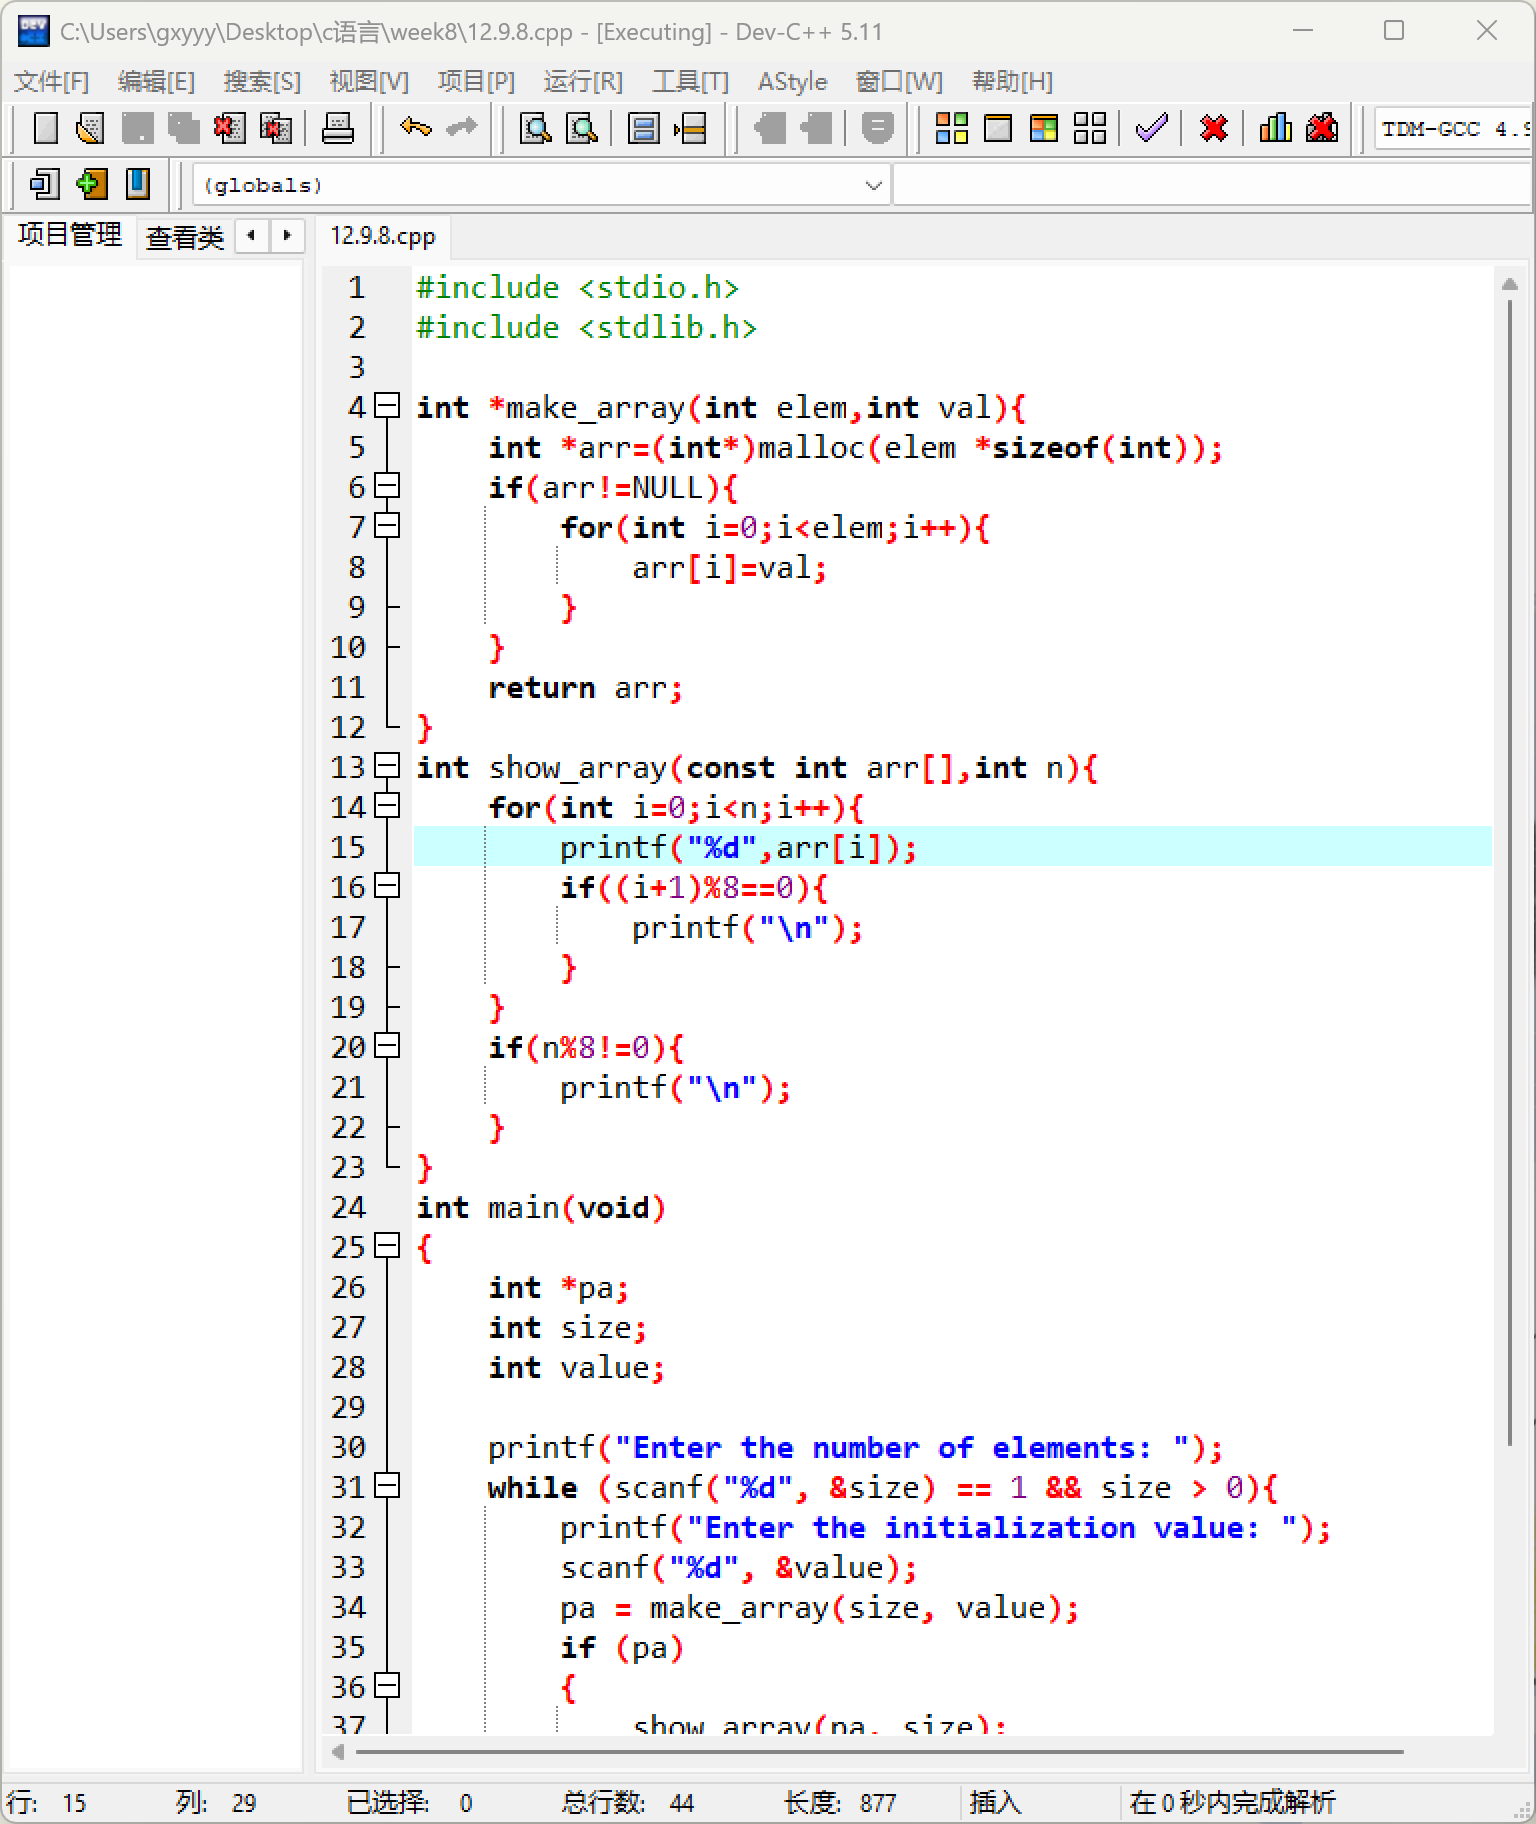Create a new source file from toolbar
The height and width of the screenshot is (1824, 1536).
[45, 128]
